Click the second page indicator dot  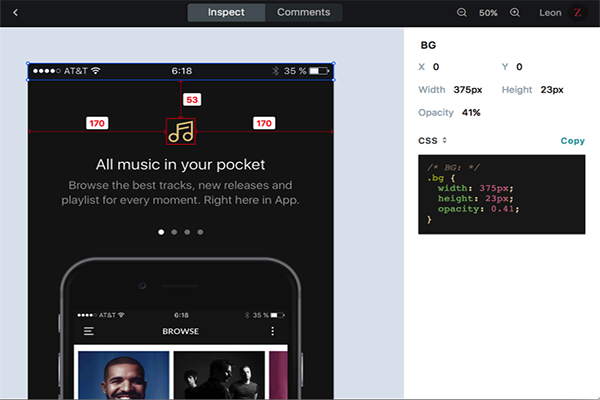click(174, 232)
